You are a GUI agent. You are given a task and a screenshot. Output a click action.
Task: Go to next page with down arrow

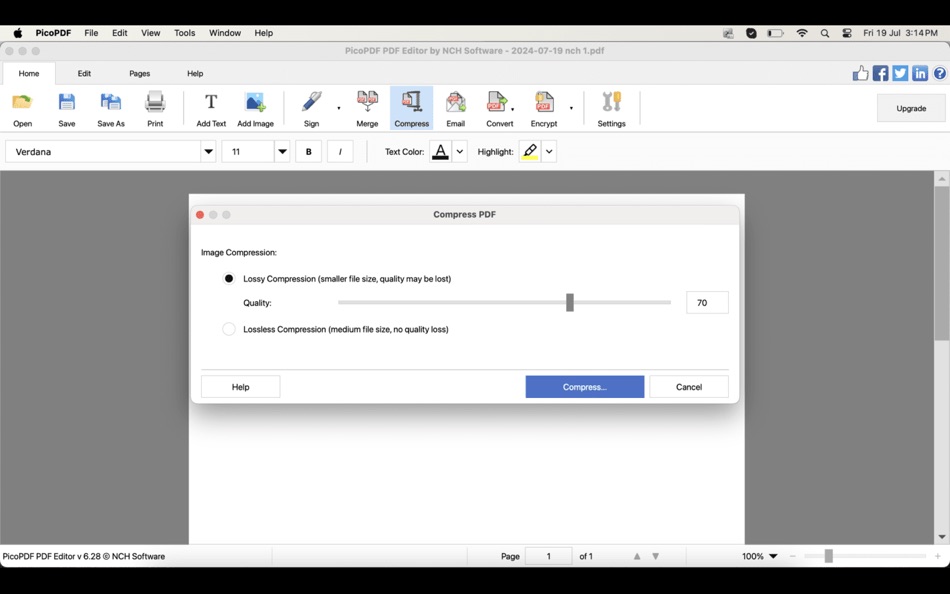(656, 556)
